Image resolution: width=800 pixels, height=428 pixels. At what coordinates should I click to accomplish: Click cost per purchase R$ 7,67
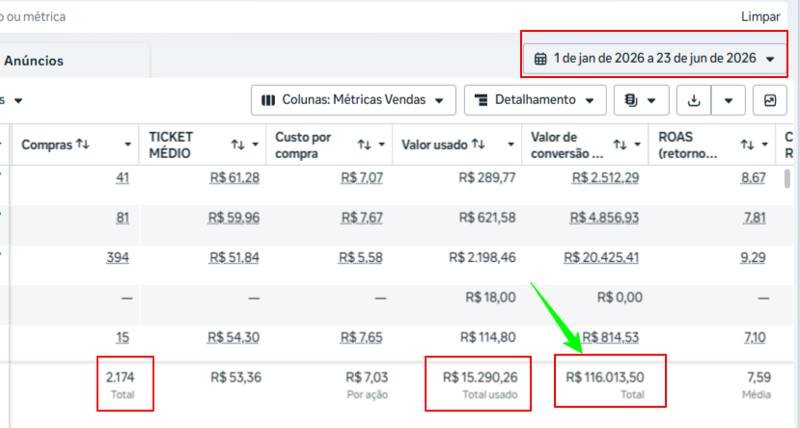tap(362, 218)
